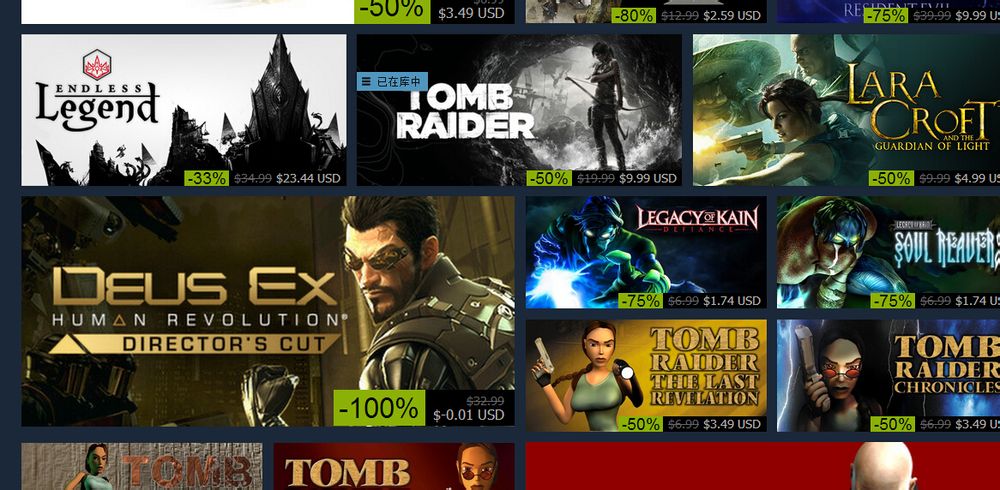Viewport: 1000px width, 490px height.
Task: Open Tomb Raider The Last Revelation tile
Action: (646, 376)
